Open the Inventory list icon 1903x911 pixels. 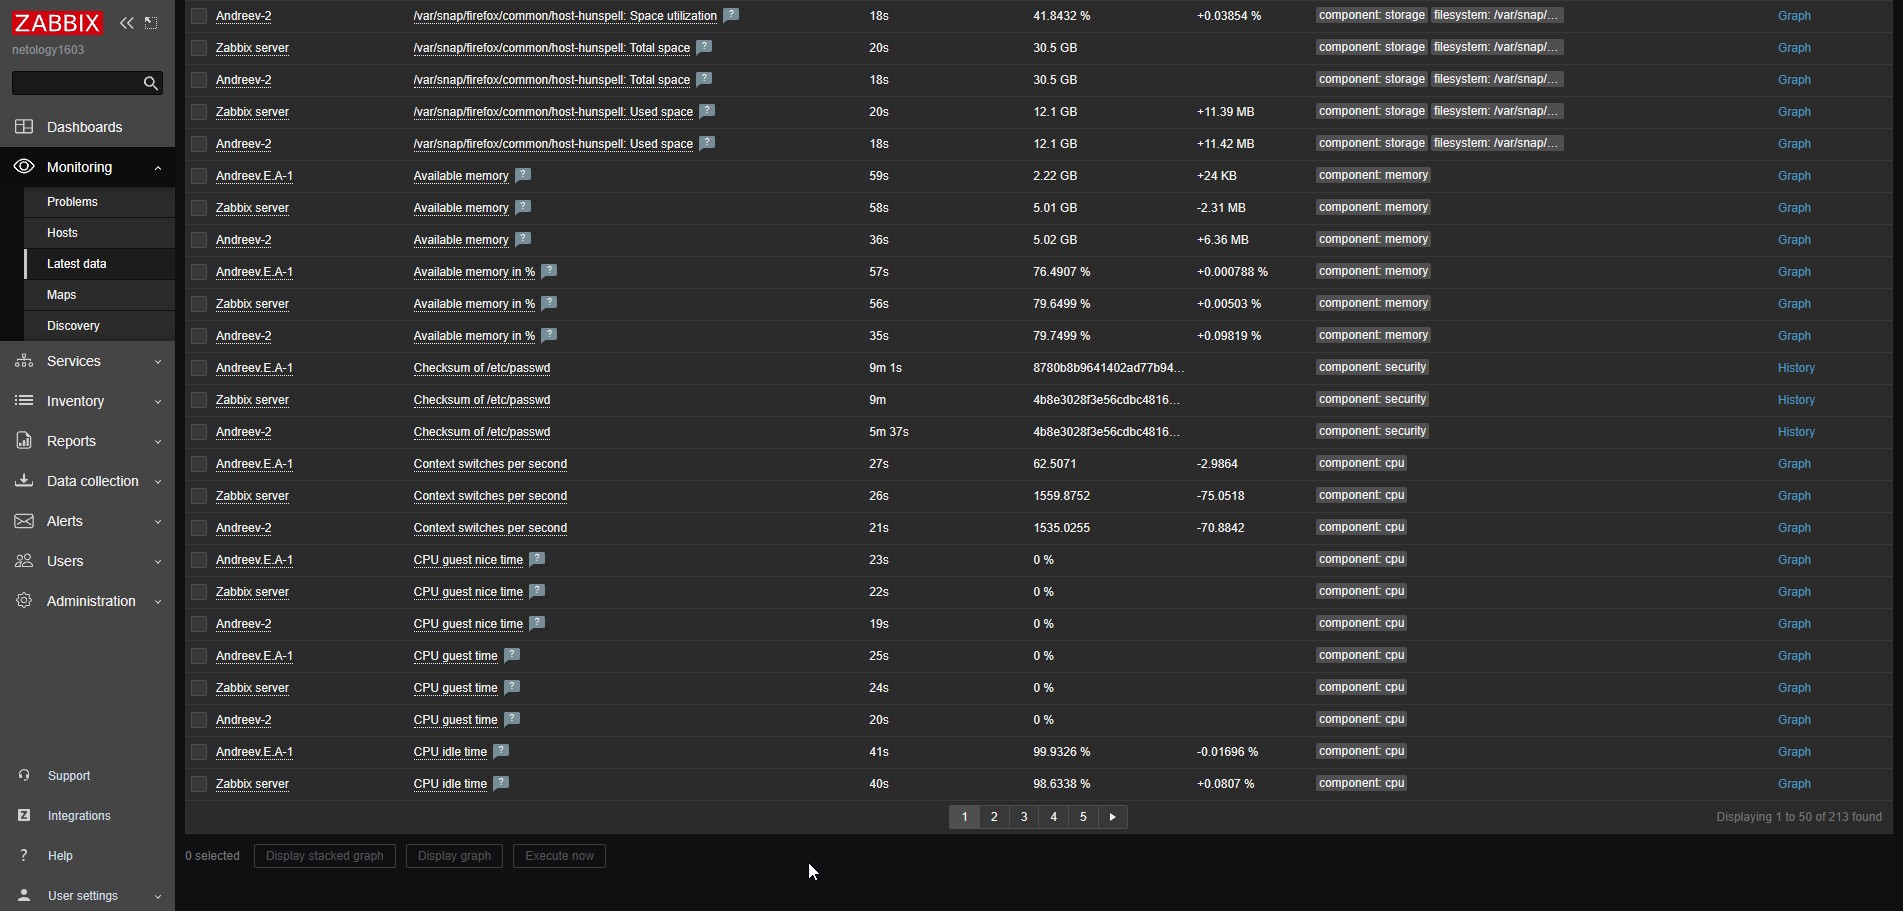pyautogui.click(x=23, y=401)
